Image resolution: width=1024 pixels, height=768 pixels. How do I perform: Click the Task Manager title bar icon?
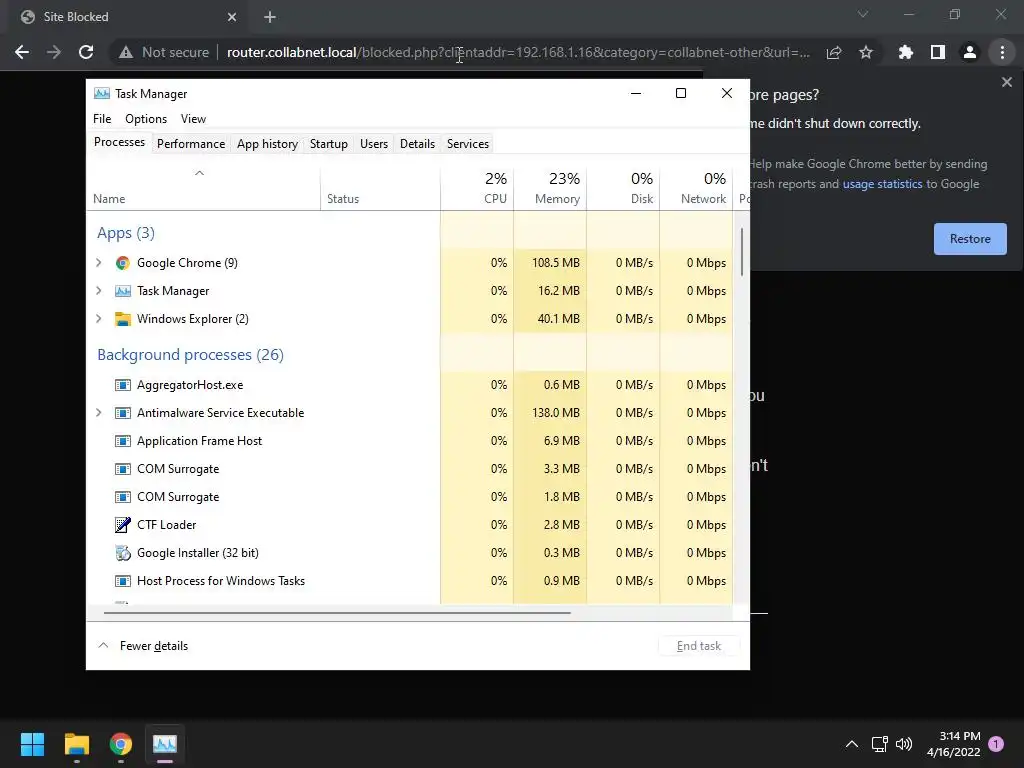(101, 93)
